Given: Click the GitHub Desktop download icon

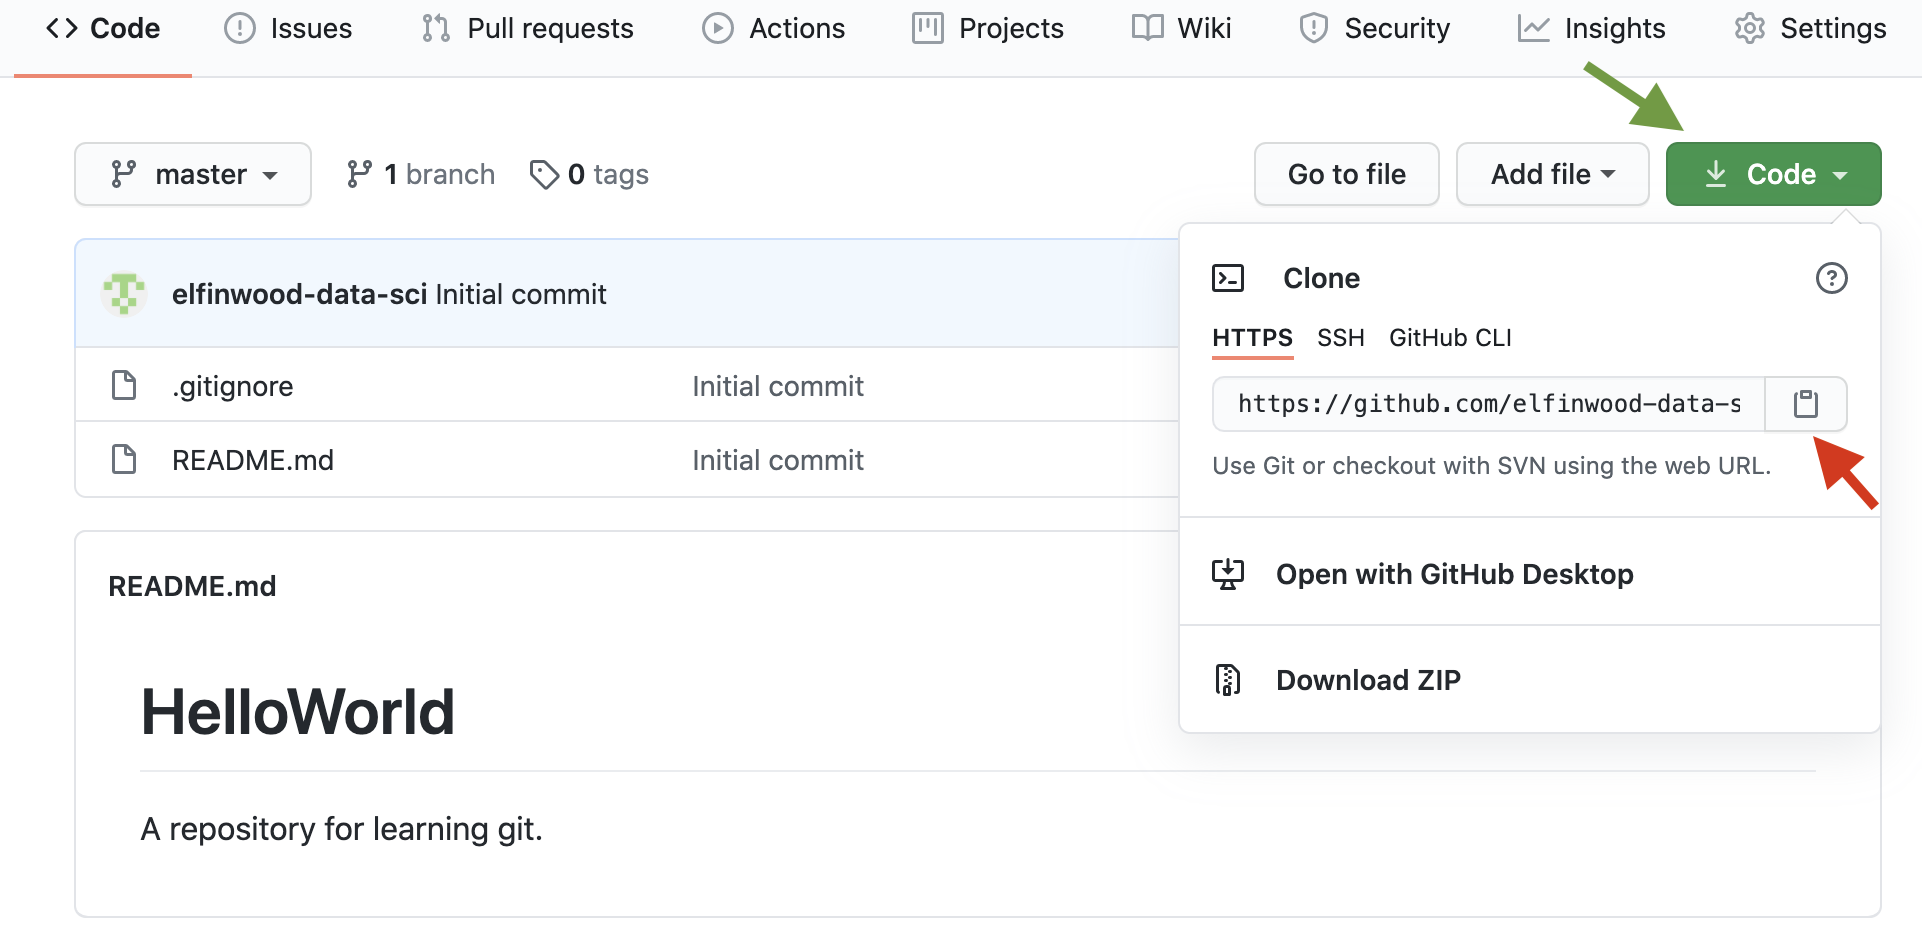Looking at the screenshot, I should tap(1228, 574).
